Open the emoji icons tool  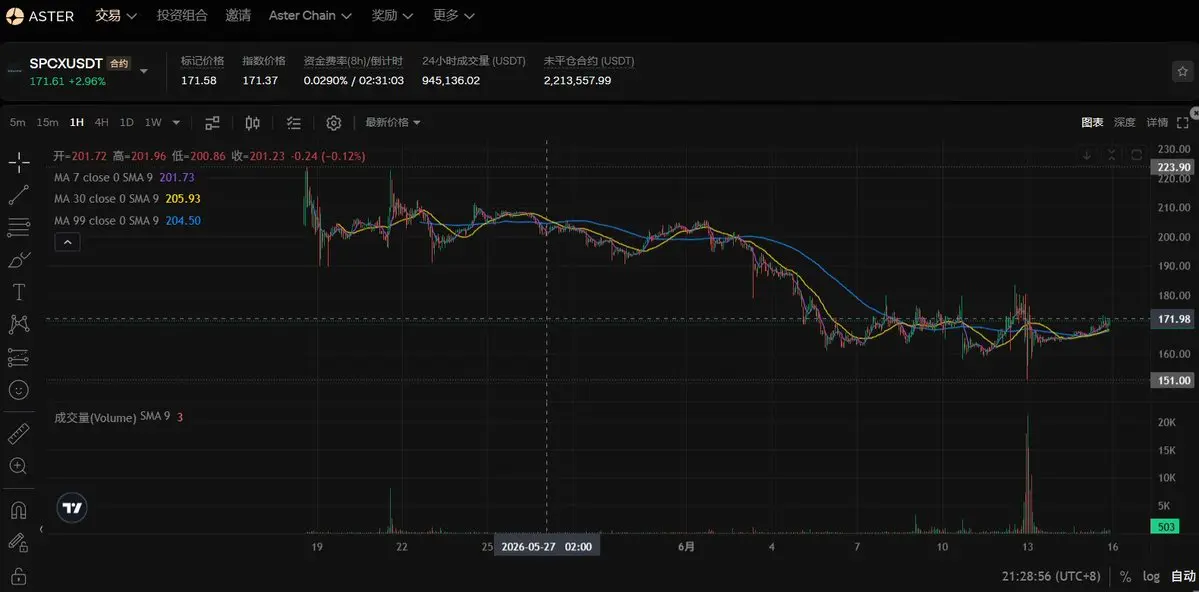[18, 390]
